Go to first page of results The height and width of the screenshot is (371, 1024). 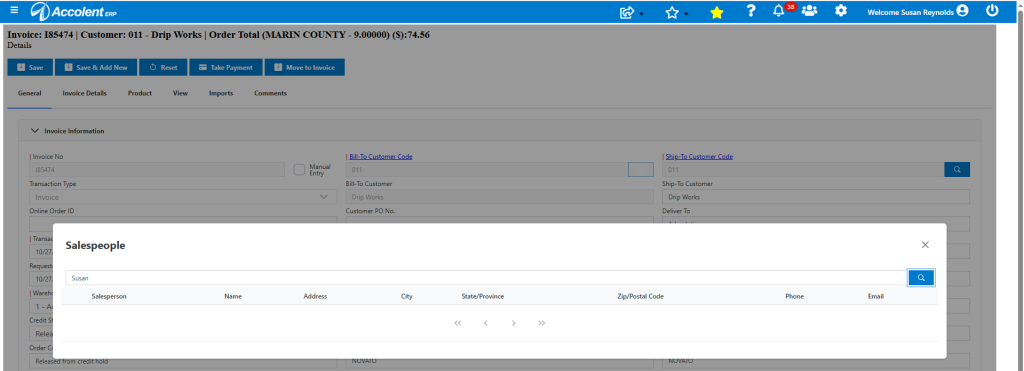tap(458, 323)
